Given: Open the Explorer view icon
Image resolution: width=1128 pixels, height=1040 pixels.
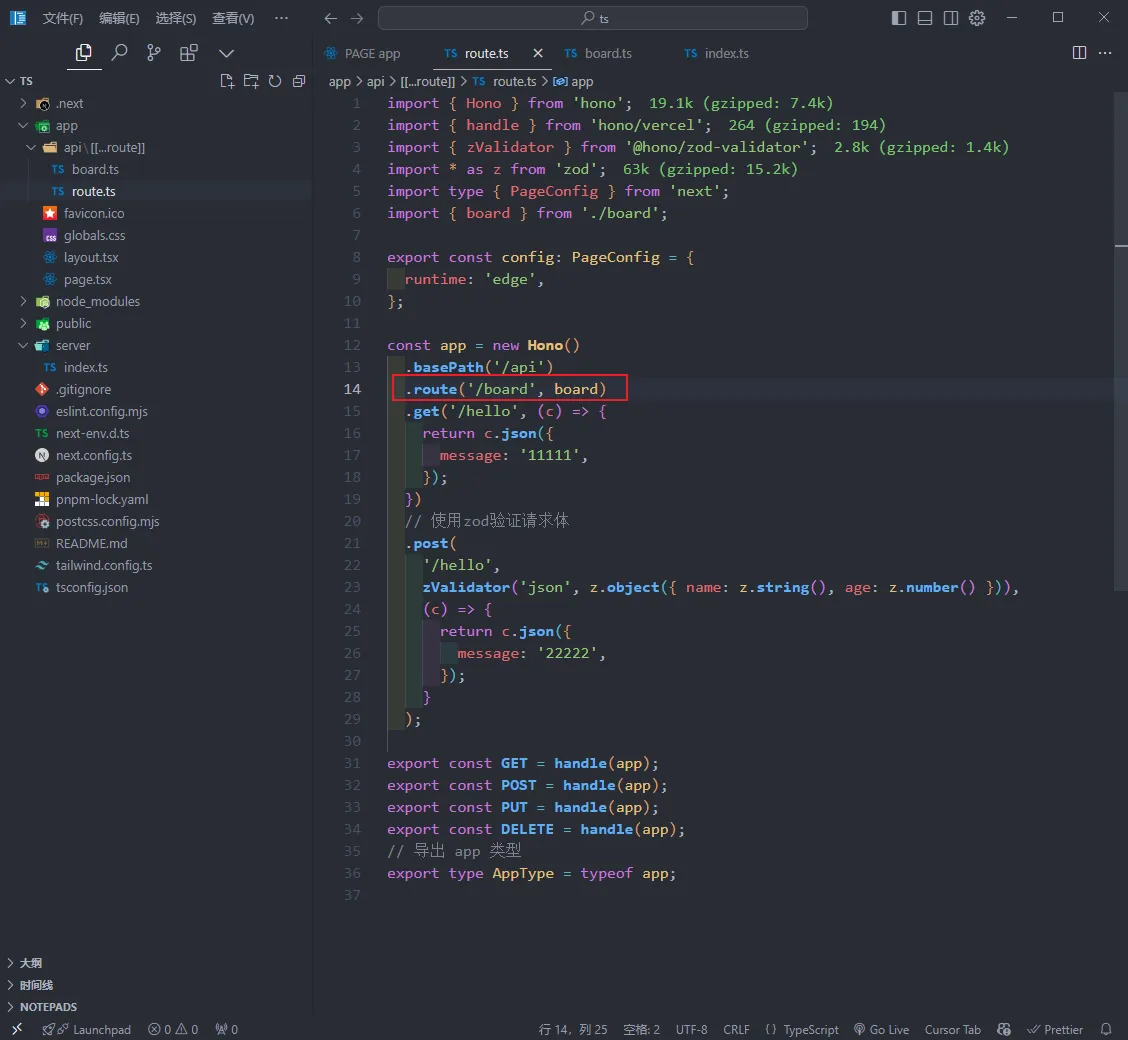Looking at the screenshot, I should 83,53.
